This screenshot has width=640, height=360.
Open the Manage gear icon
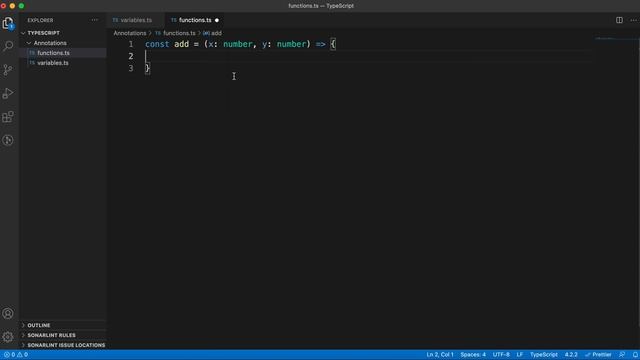coord(8,337)
